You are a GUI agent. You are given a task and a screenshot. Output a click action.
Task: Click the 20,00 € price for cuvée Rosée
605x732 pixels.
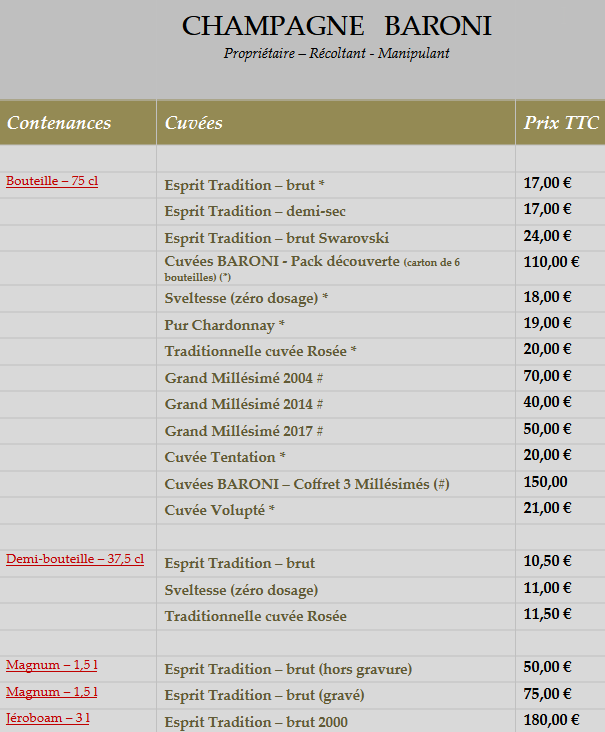click(x=547, y=349)
